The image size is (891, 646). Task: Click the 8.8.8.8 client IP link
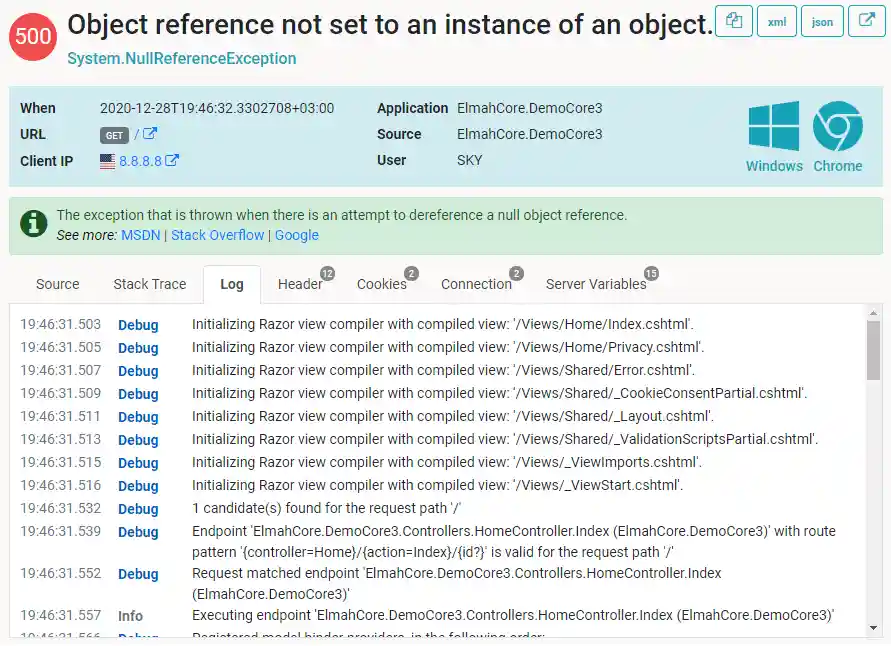pos(141,160)
